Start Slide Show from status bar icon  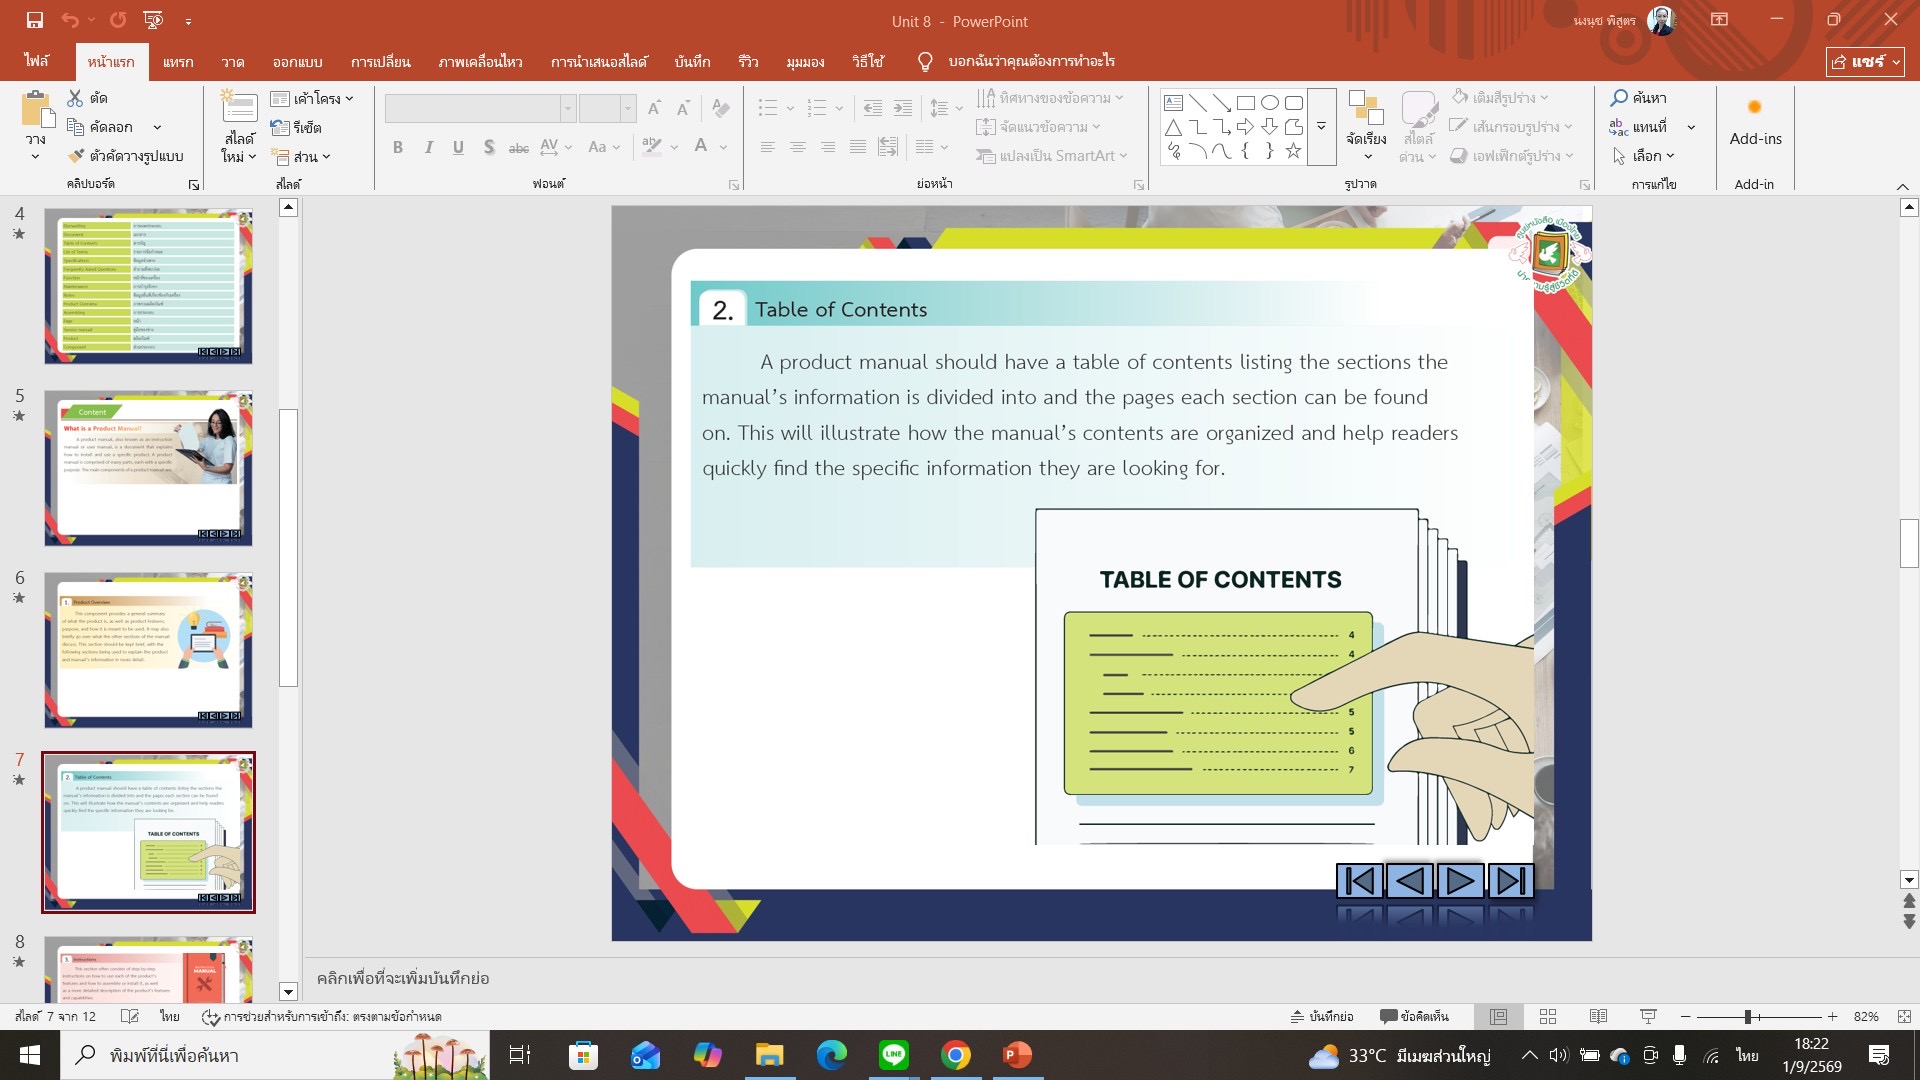(1648, 1016)
